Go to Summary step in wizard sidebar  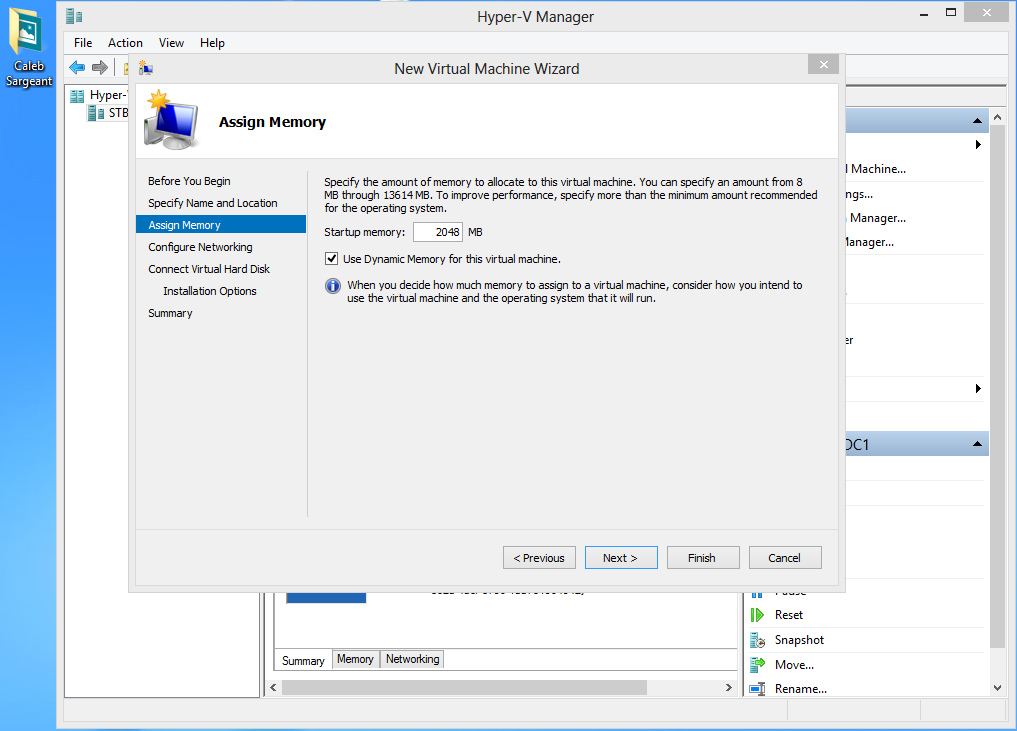pyautogui.click(x=170, y=313)
